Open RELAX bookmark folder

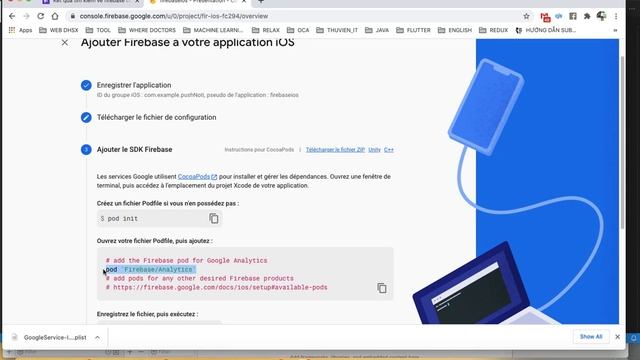pos(266,30)
